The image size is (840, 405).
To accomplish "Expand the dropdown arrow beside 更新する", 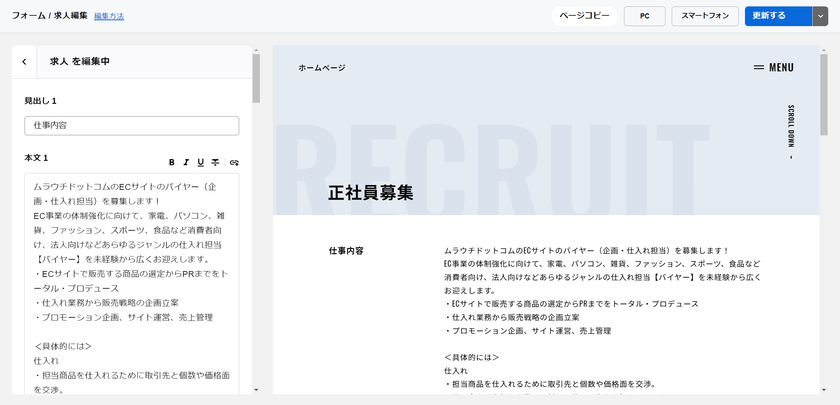I will click(820, 16).
